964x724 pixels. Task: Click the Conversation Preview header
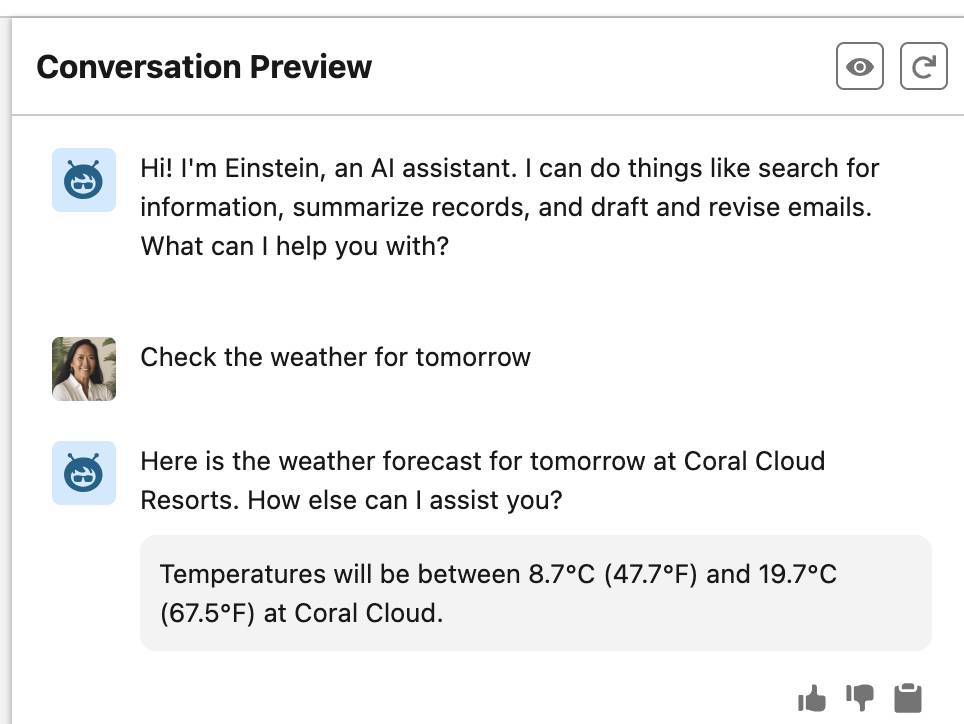[203, 67]
